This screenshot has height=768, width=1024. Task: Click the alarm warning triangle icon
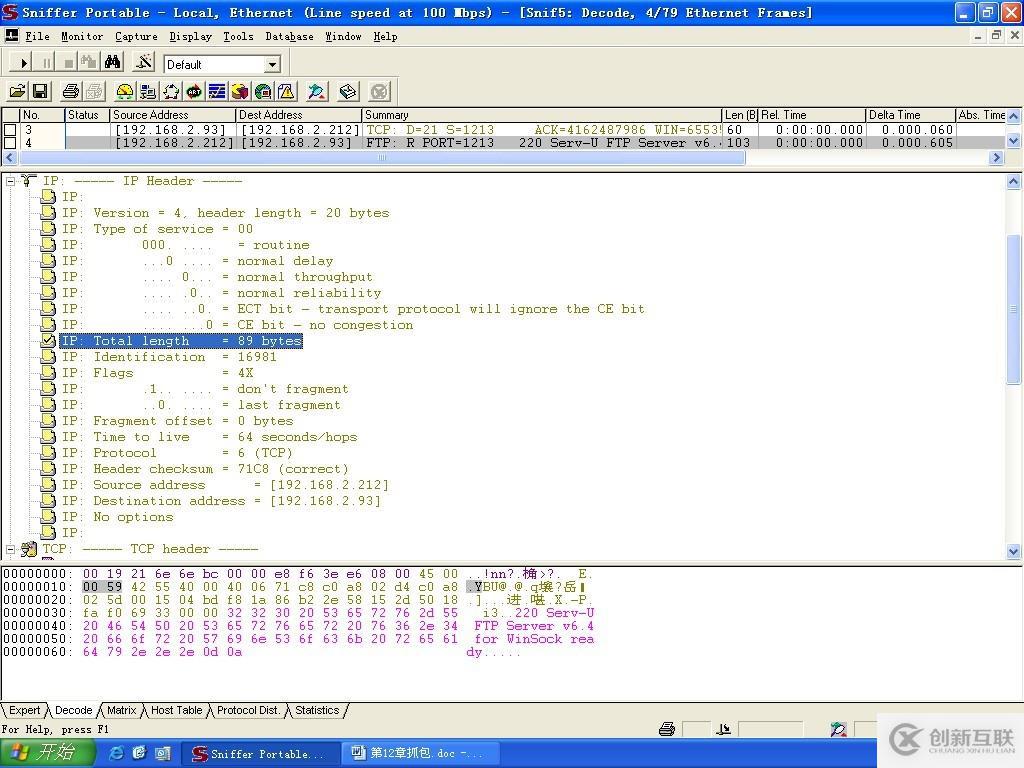286,92
